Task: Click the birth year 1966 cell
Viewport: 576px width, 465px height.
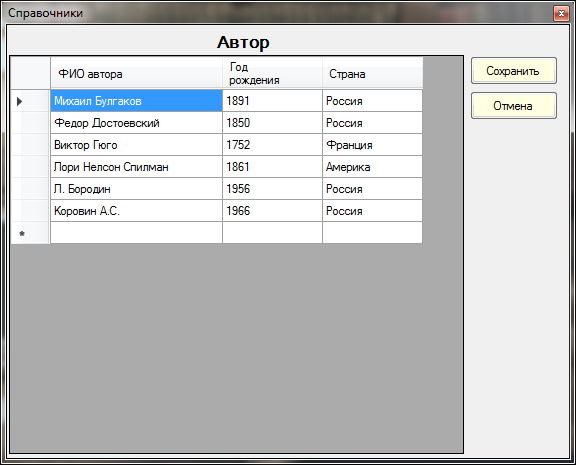Action: [x=272, y=211]
